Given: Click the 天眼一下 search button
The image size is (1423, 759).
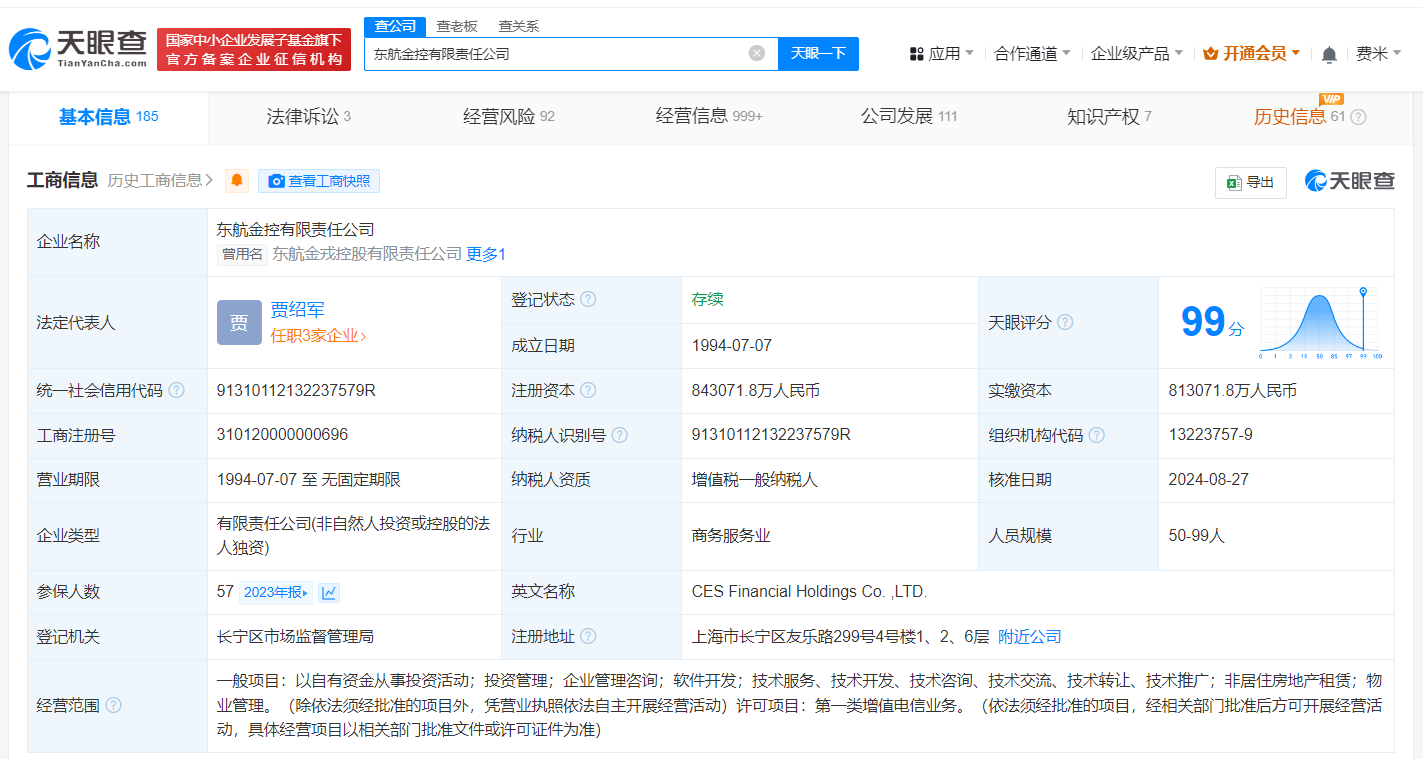Looking at the screenshot, I should 820,54.
